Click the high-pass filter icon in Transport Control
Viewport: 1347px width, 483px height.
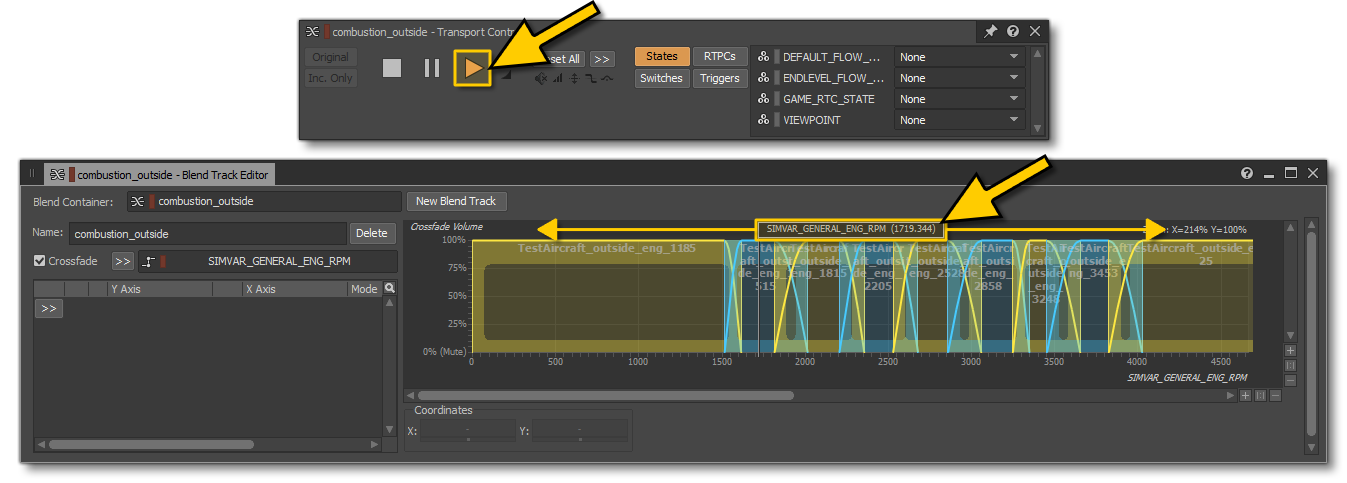click(x=607, y=78)
